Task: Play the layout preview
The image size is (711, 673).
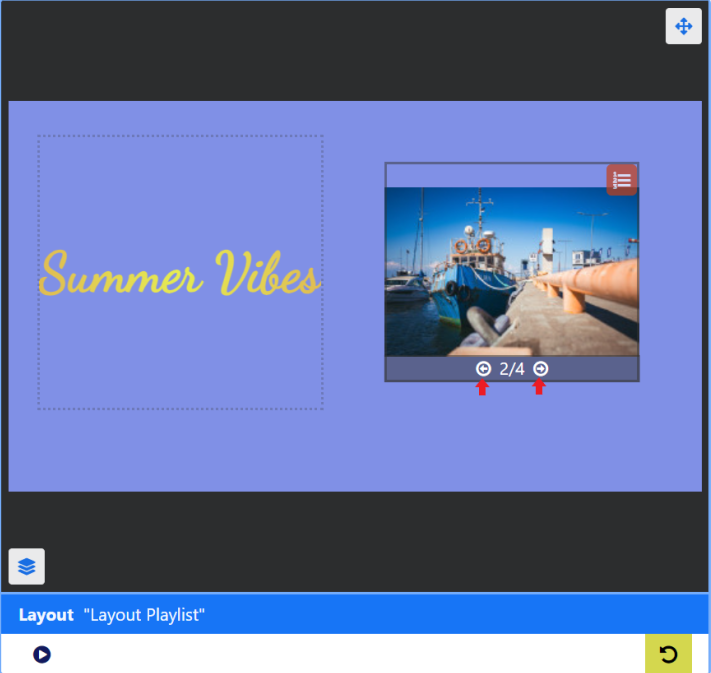Action: coord(42,655)
